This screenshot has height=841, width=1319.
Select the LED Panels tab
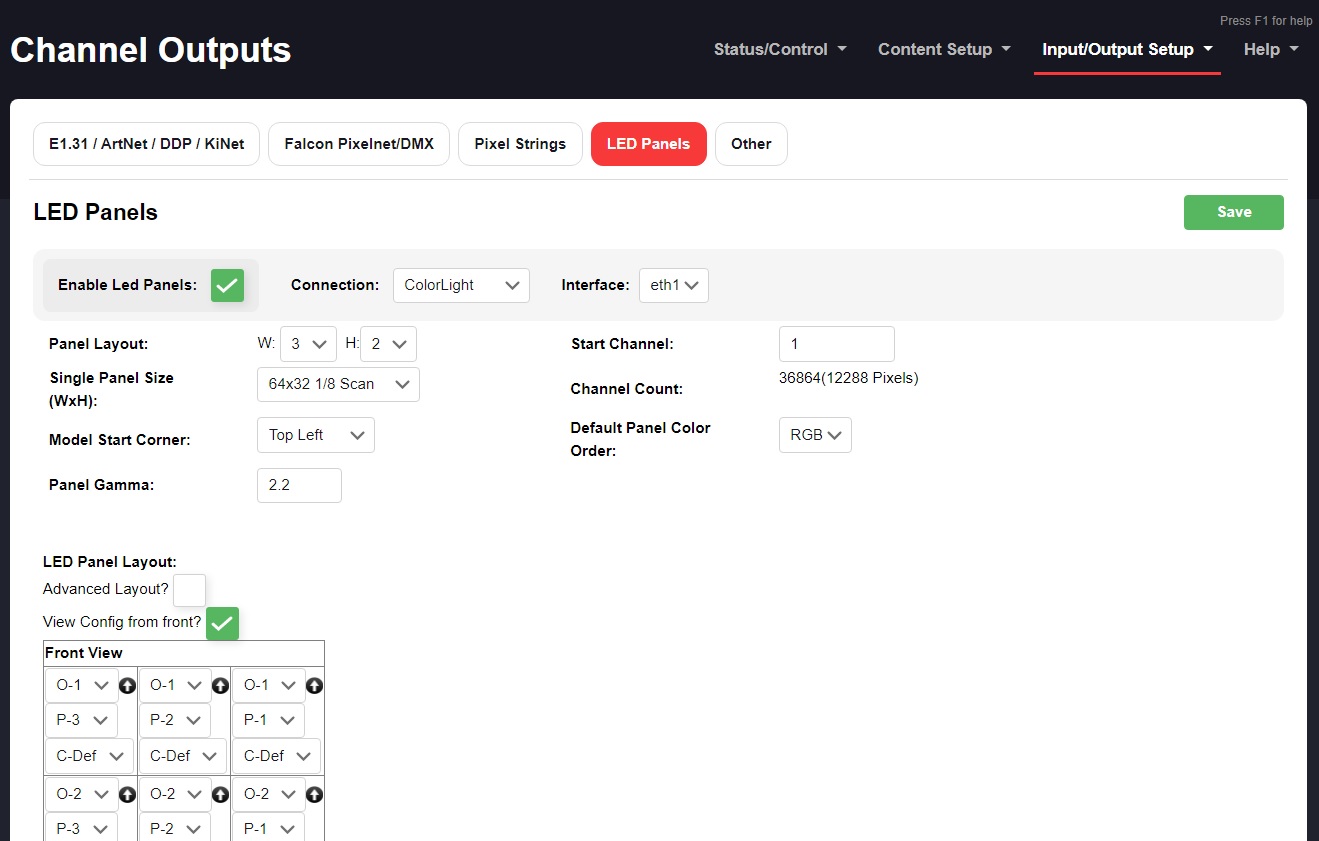[x=649, y=144]
